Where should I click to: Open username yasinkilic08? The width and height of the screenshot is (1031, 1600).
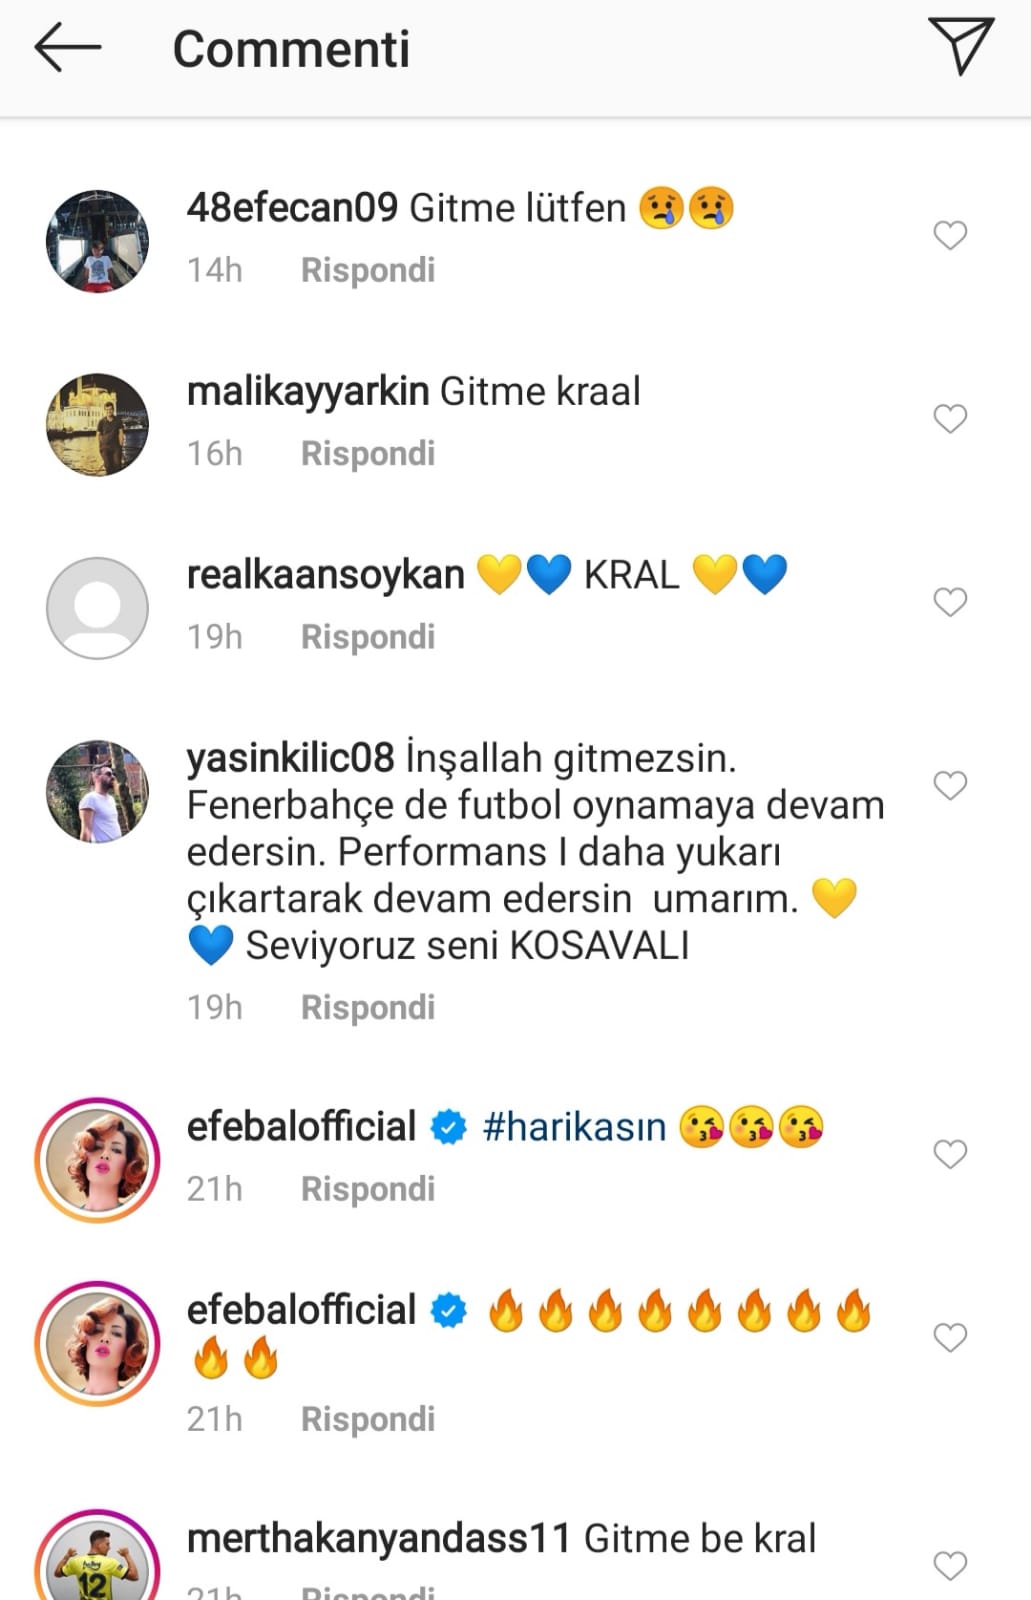tap(291, 758)
